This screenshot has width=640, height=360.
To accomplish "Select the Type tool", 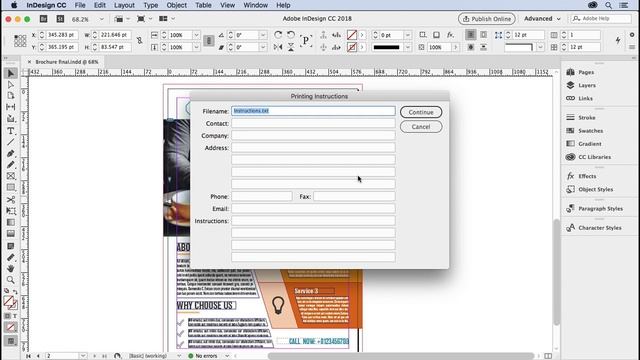I will click(11, 131).
